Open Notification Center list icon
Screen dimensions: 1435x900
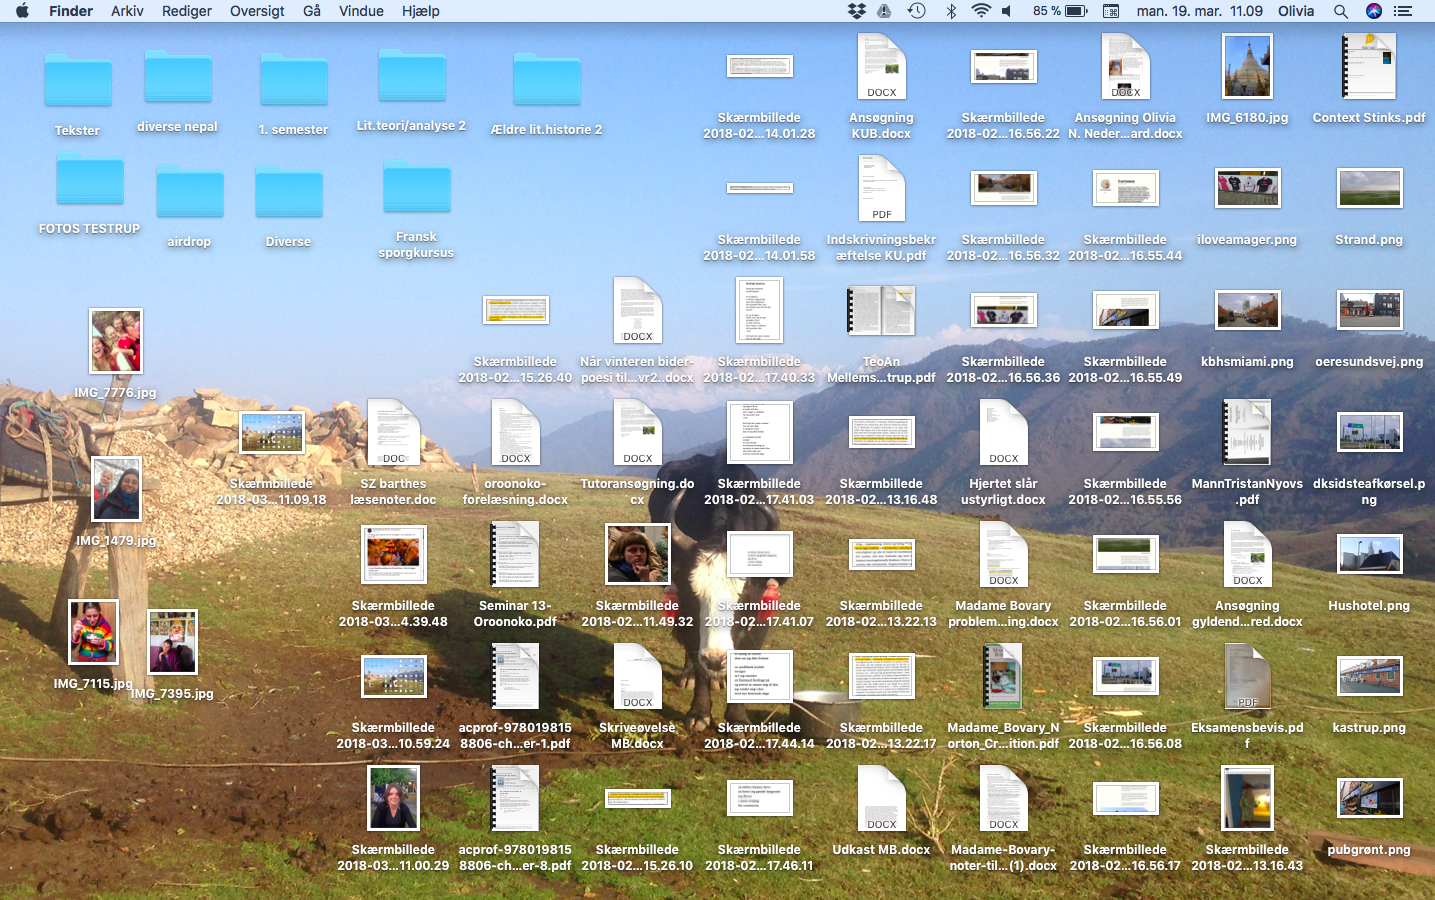[x=1403, y=11]
